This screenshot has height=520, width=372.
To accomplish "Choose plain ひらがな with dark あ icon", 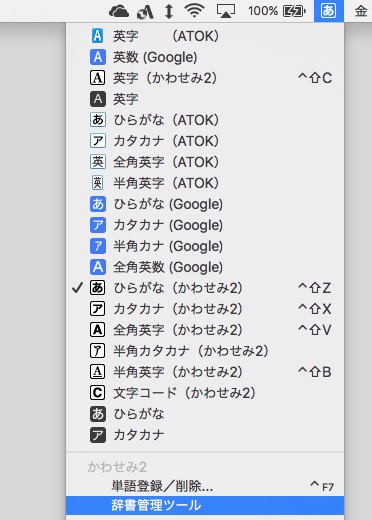I will point(205,414).
